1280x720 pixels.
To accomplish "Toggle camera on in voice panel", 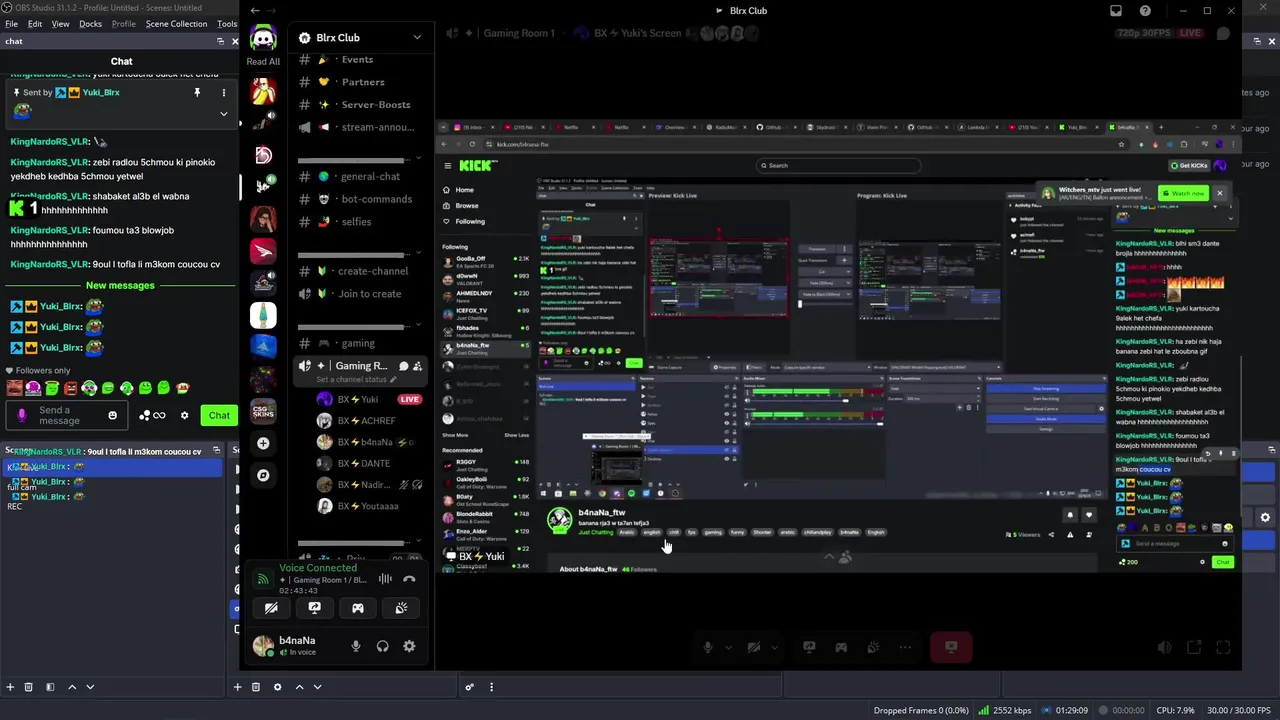I will [x=271, y=608].
